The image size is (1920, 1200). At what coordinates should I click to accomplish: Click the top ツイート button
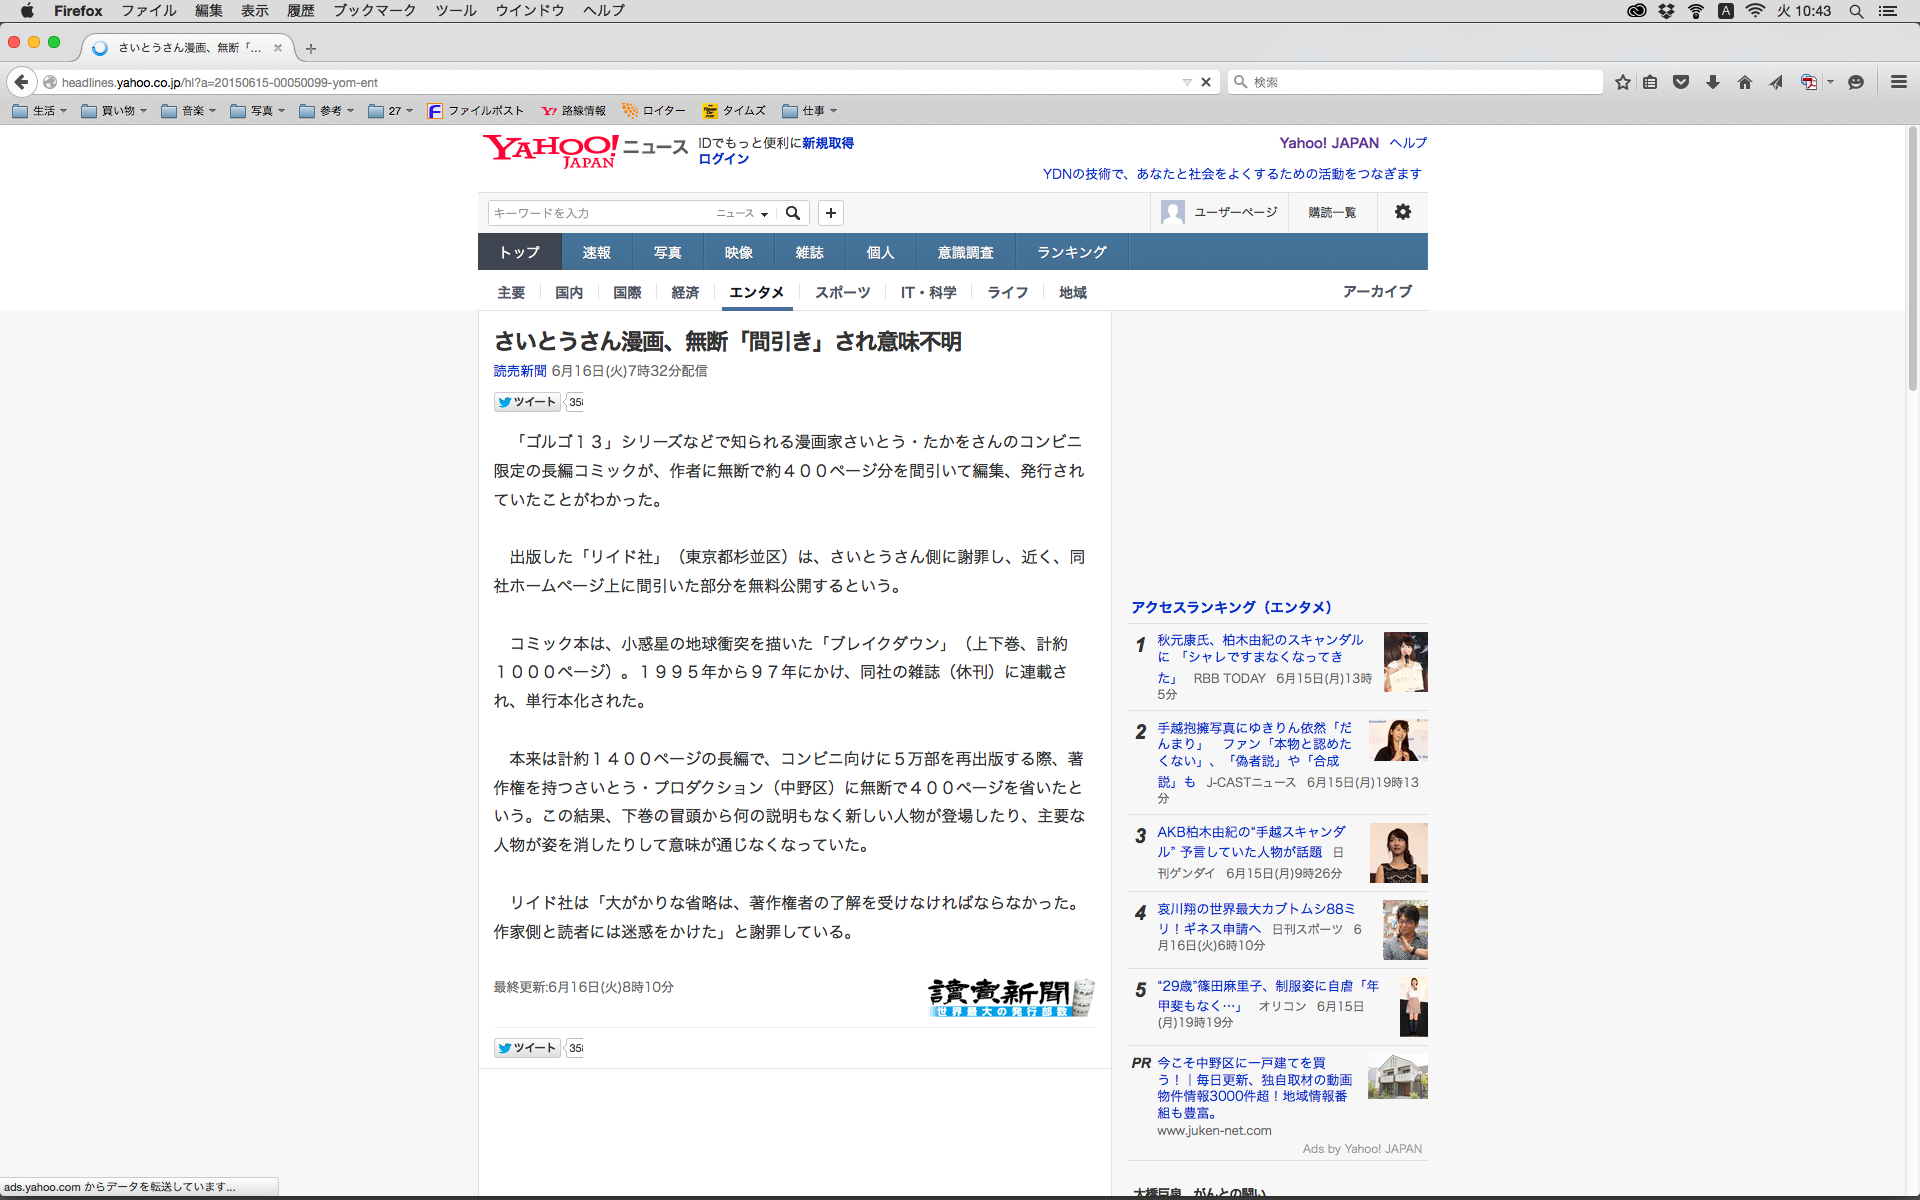[527, 402]
